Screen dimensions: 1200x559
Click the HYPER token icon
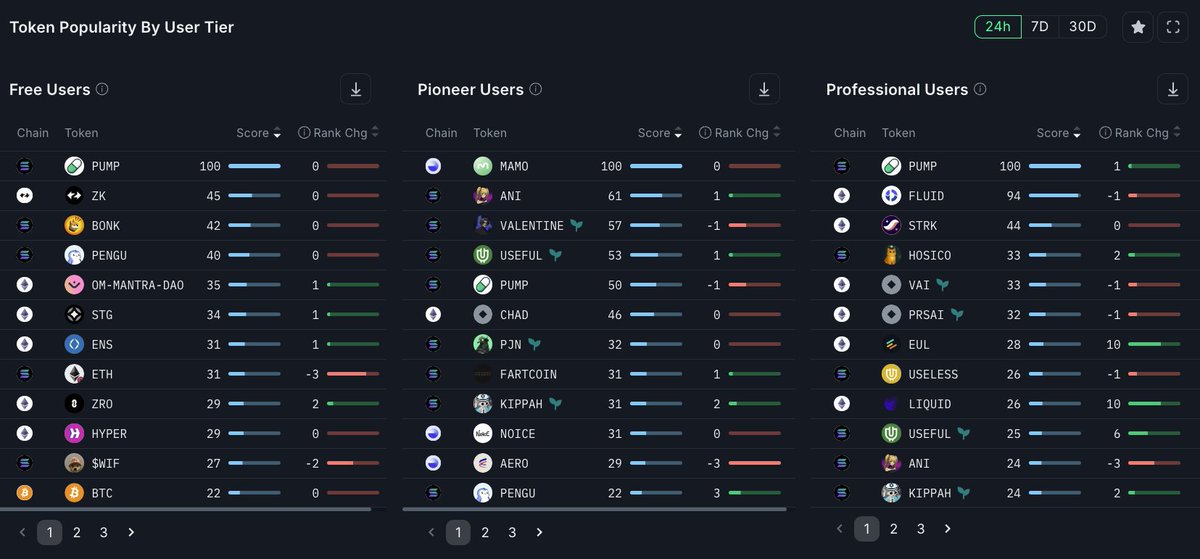74,434
